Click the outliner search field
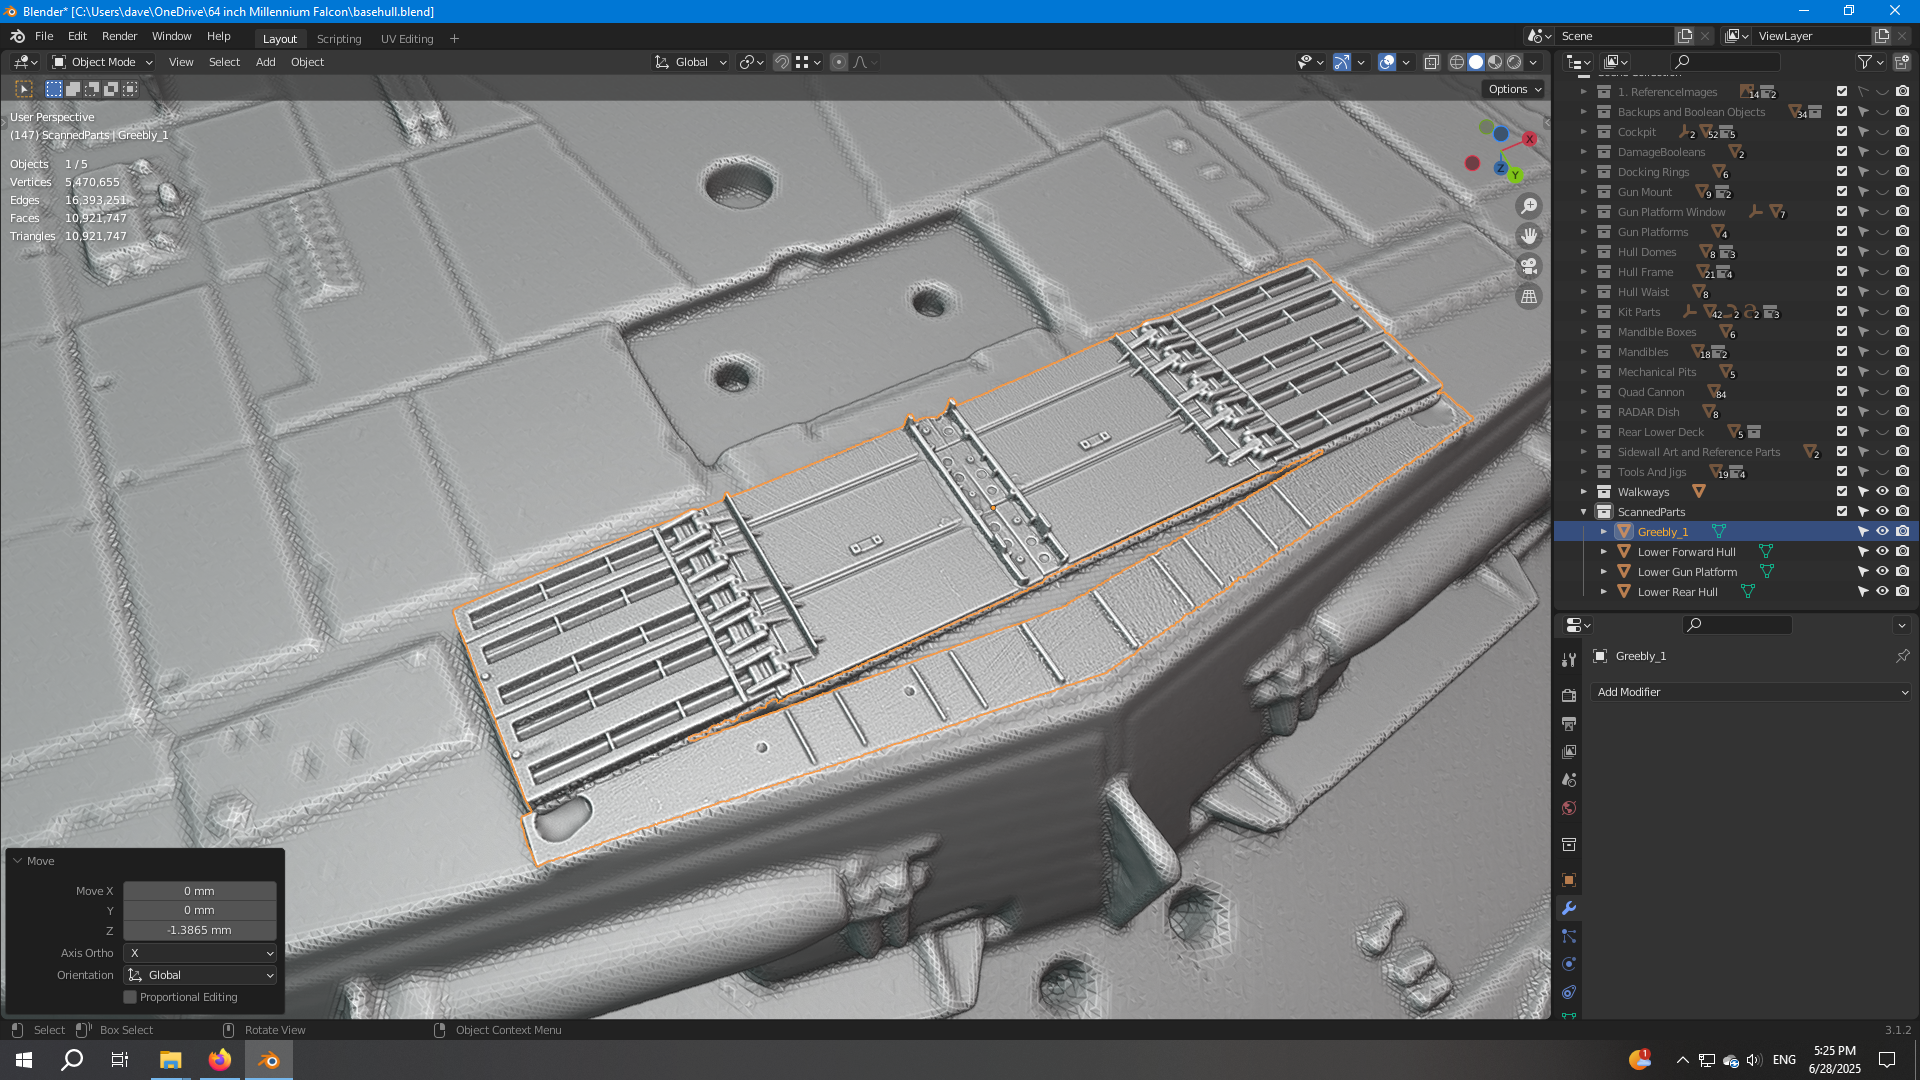1920x1080 pixels. point(1725,62)
